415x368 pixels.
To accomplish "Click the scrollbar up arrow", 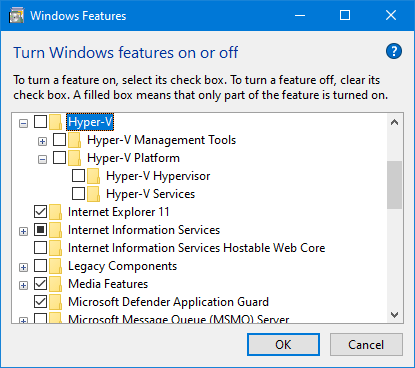I will point(395,122).
